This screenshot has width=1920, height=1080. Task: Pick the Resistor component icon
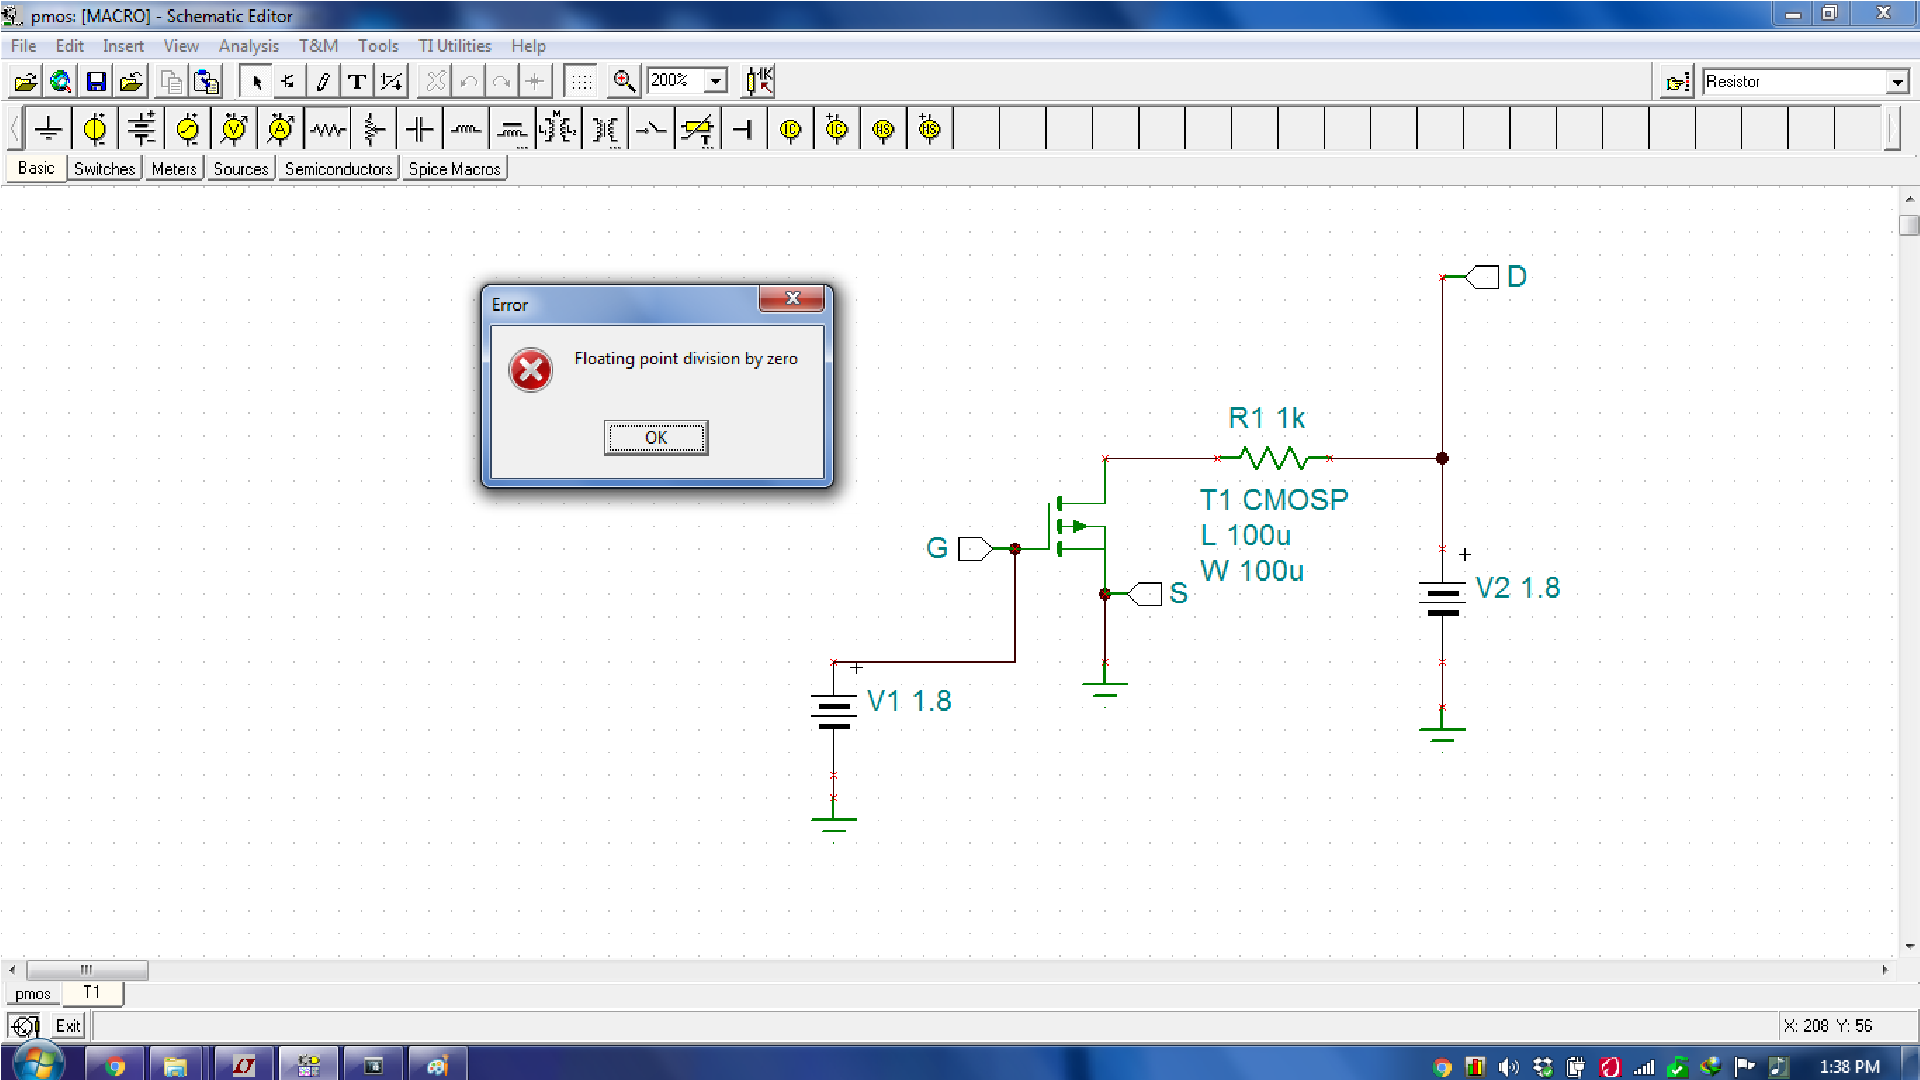point(327,129)
